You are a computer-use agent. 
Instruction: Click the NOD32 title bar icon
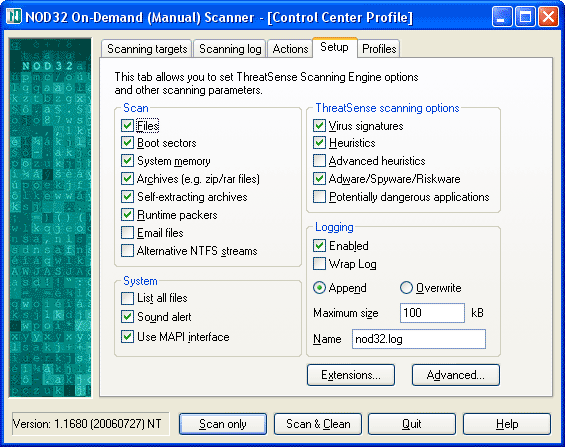click(x=14, y=17)
